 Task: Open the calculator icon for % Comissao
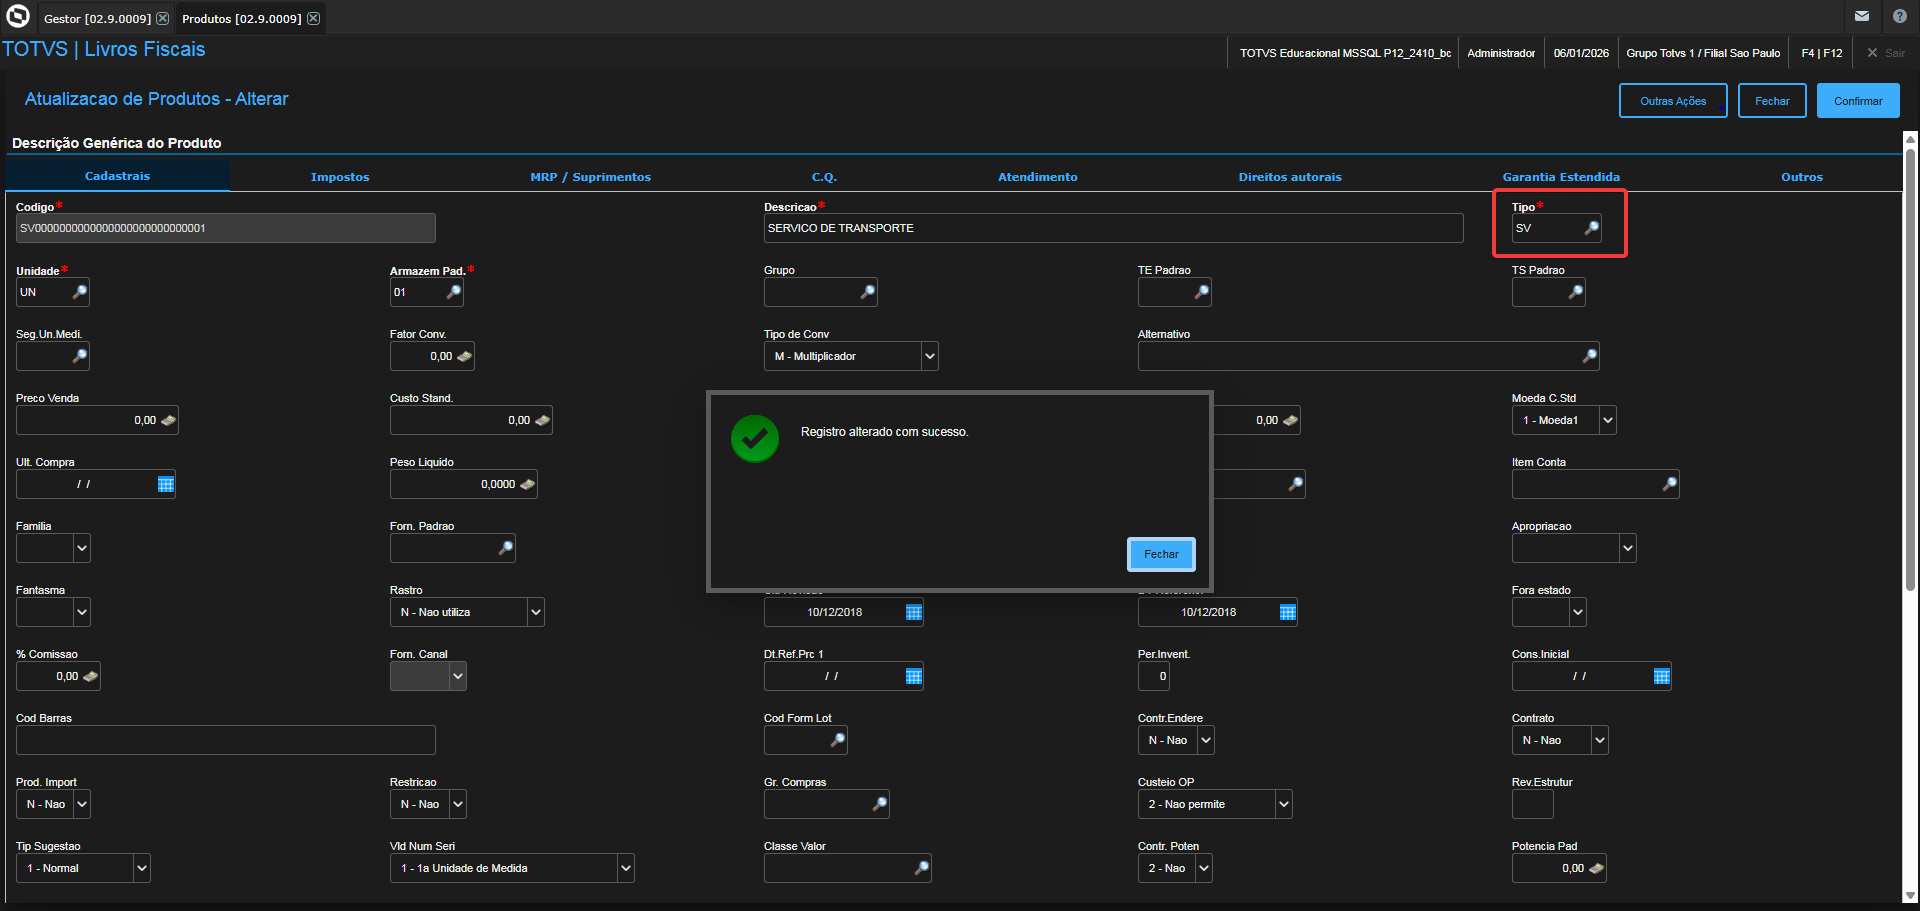pyautogui.click(x=90, y=676)
